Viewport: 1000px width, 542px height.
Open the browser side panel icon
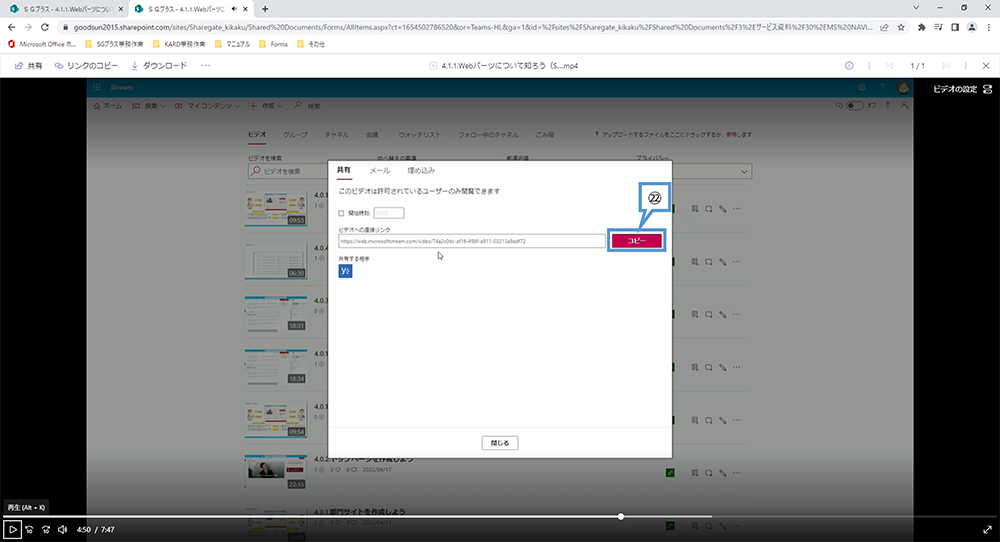[x=955, y=27]
